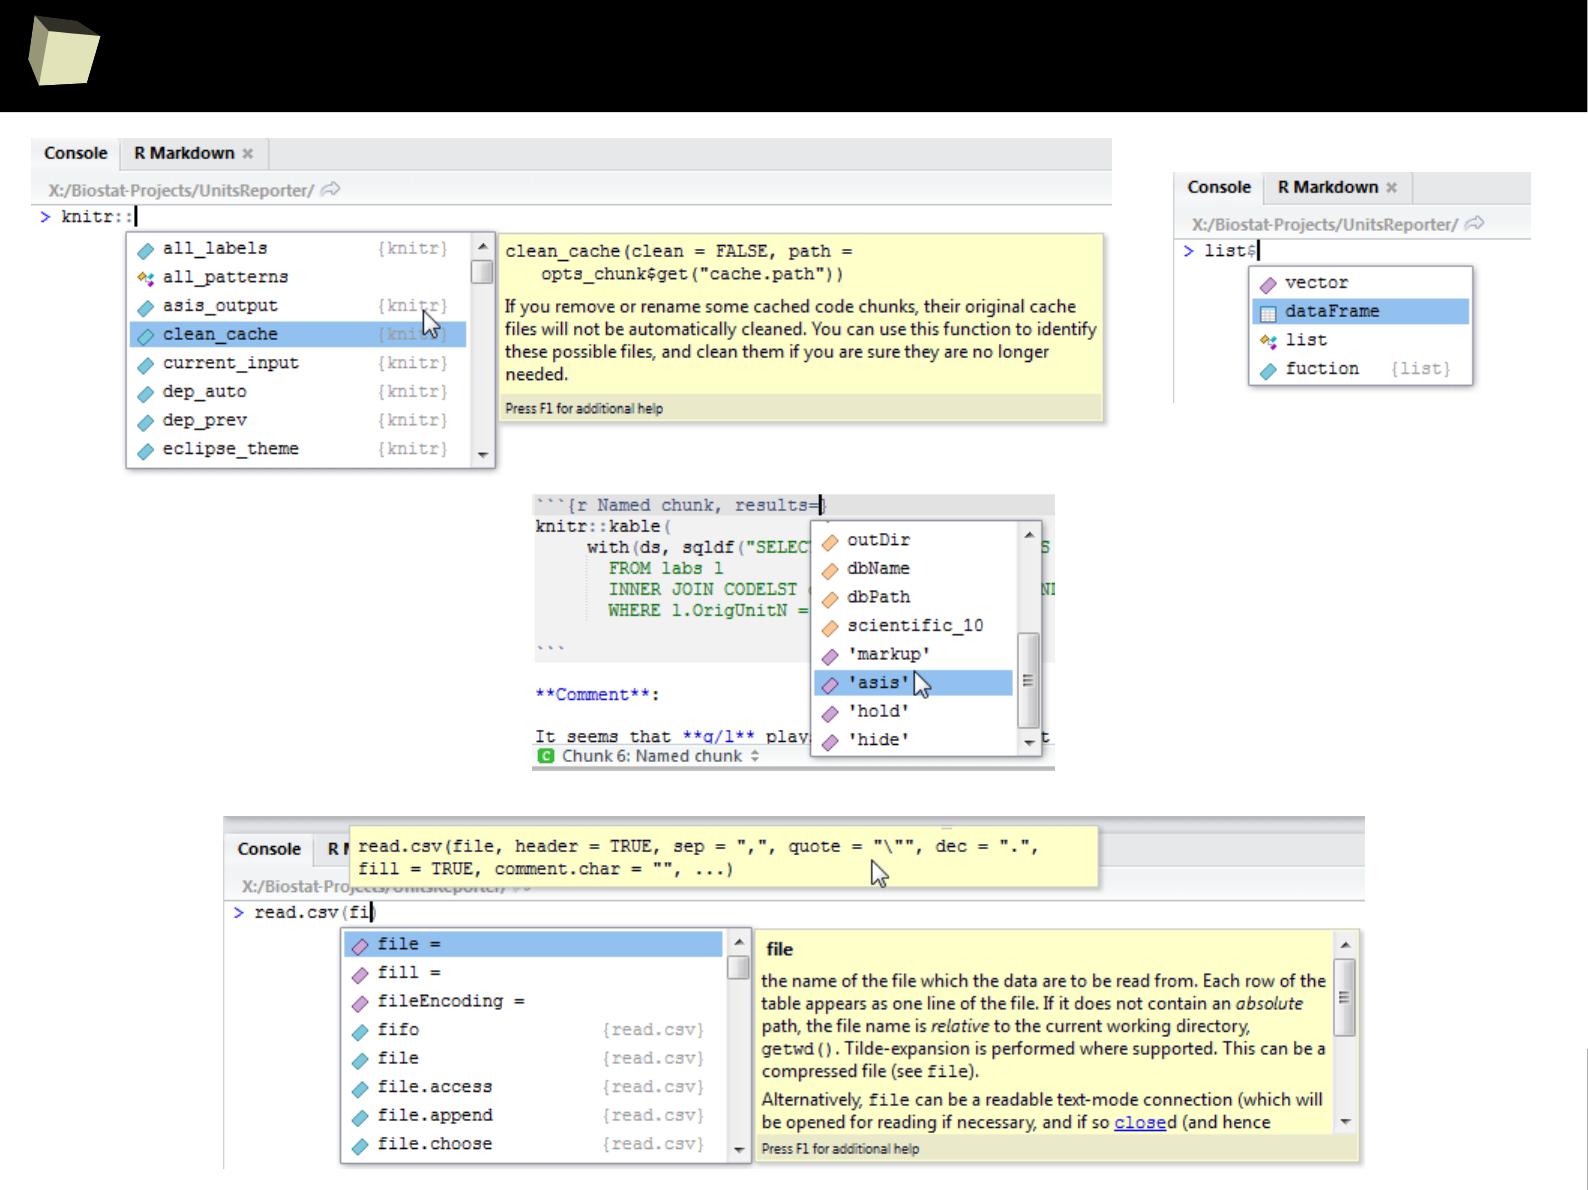Viewport: 1588px width, 1190px height.
Task: Close R Markdown tab above the knitr:: prompt
Action: click(x=248, y=154)
